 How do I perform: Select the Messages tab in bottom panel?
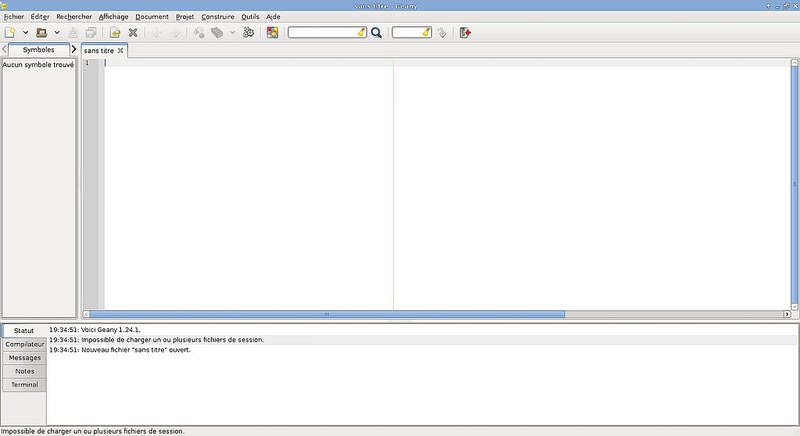point(24,358)
